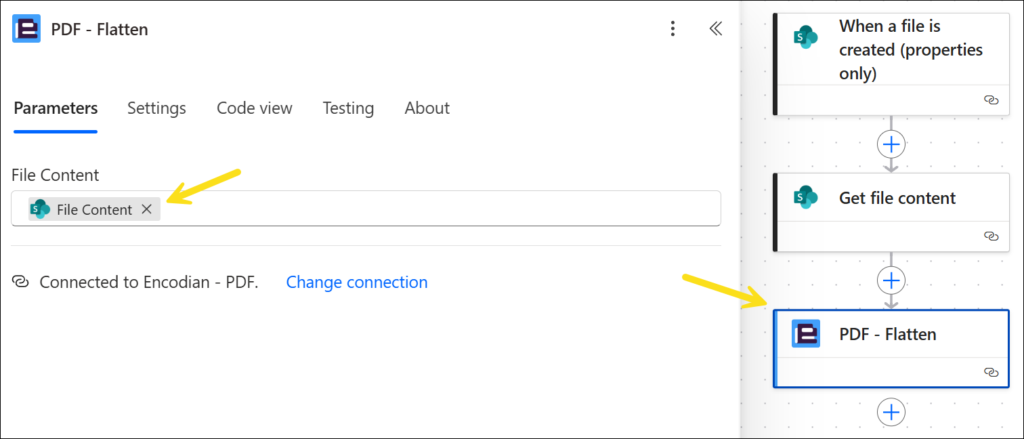The height and width of the screenshot is (439, 1024).
Task: Click connection icon on Get file content card
Action: pos(991,236)
